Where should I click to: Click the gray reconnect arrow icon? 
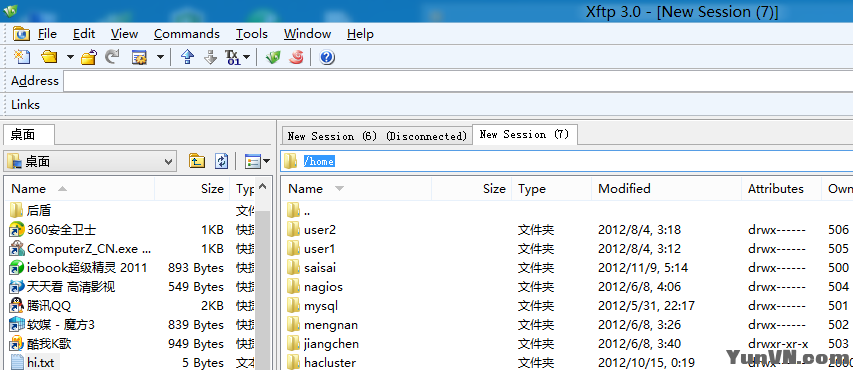tap(112, 57)
